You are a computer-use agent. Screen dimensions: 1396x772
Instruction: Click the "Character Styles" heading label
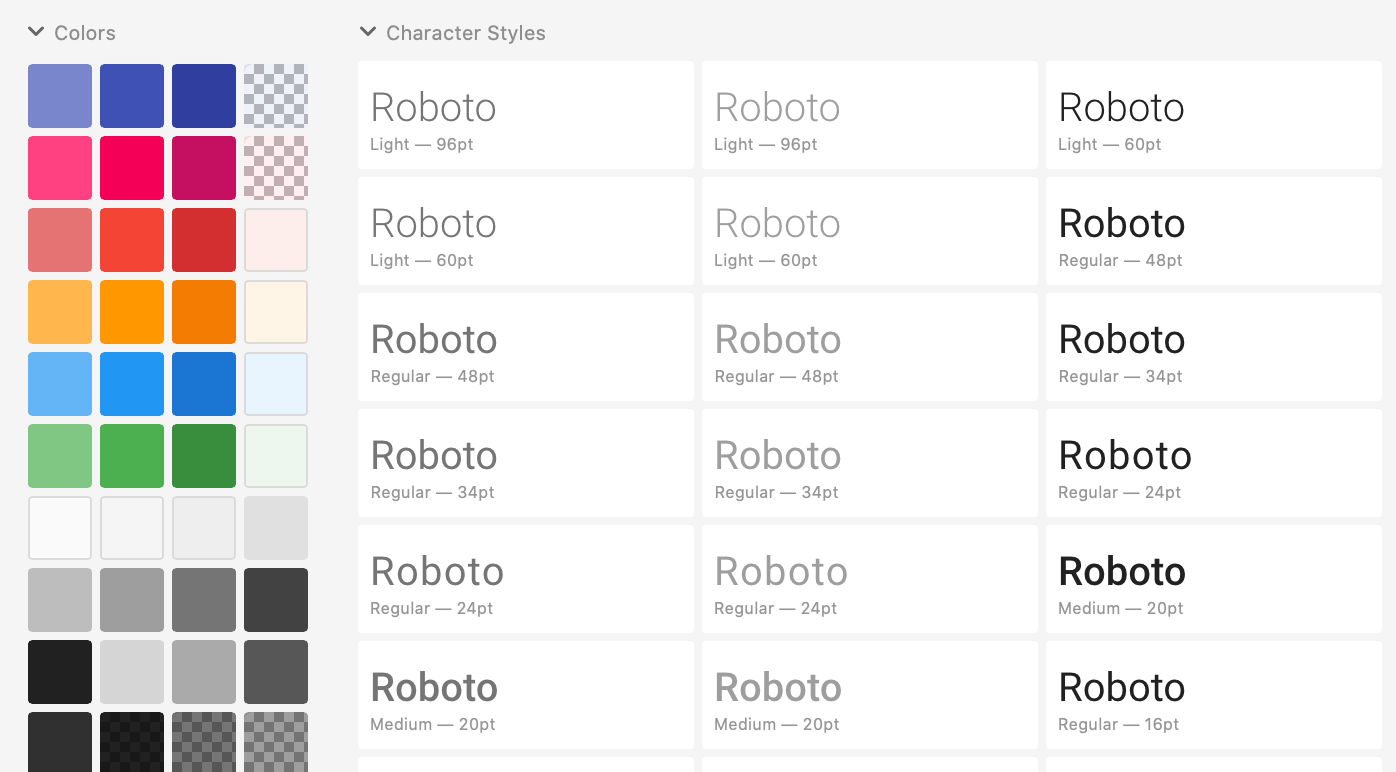pyautogui.click(x=466, y=33)
